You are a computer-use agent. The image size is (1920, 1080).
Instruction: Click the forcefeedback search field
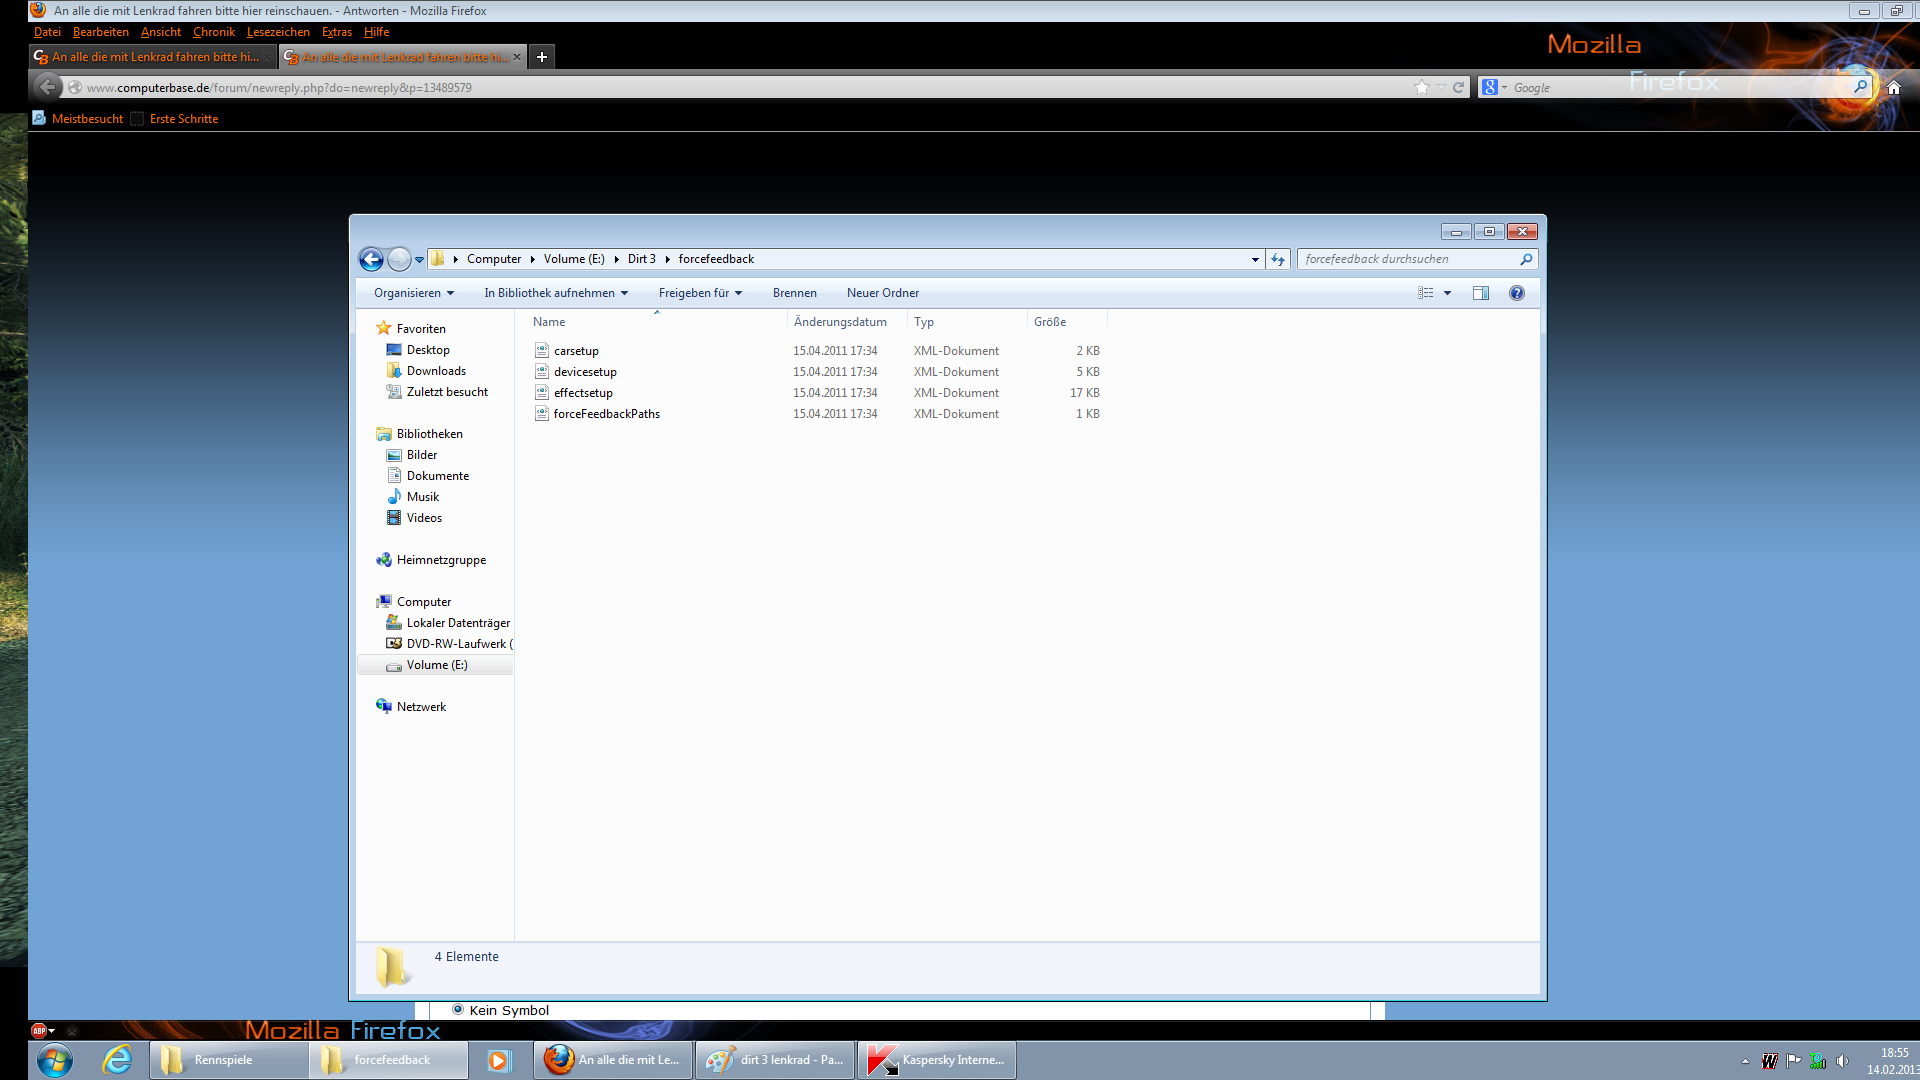[x=1408, y=259]
